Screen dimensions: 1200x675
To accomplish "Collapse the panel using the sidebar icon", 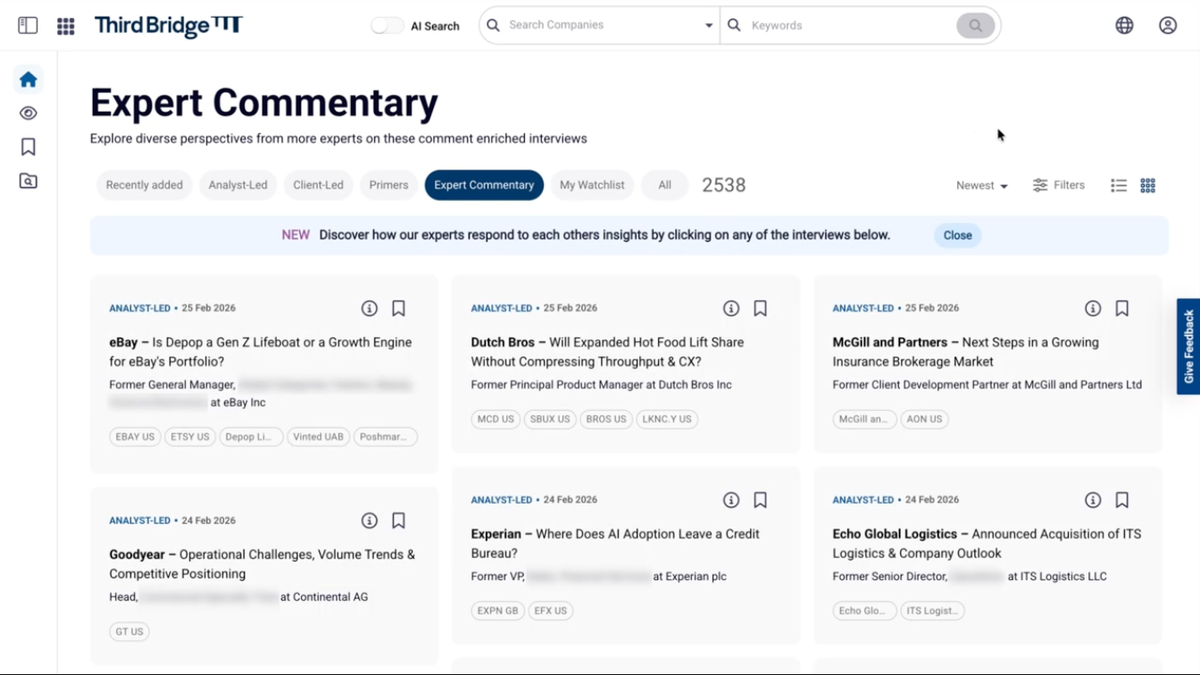I will coord(27,24).
